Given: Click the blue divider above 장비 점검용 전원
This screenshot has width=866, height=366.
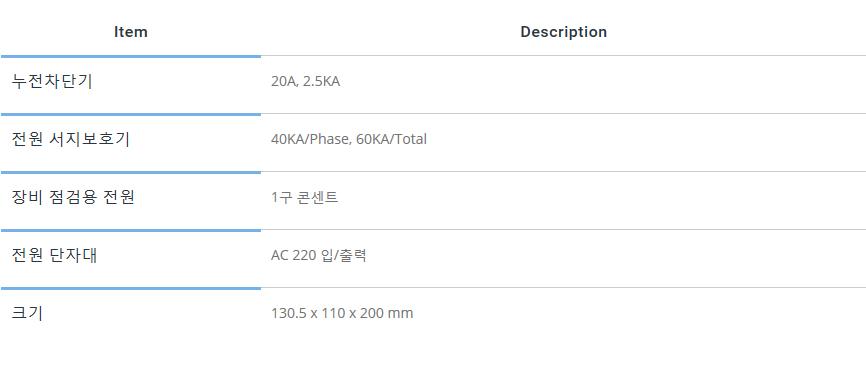Looking at the screenshot, I should pos(131,172).
